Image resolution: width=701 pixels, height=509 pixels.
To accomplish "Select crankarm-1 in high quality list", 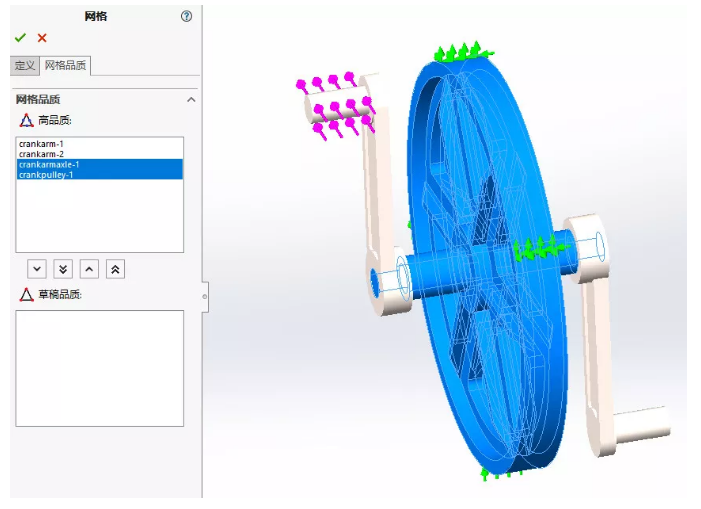I will coord(41,145).
